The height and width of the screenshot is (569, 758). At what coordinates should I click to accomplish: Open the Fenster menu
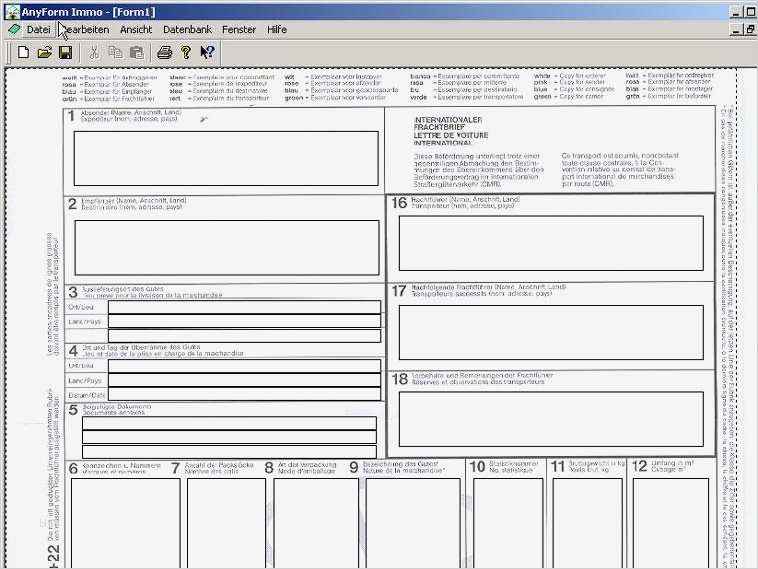coord(239,29)
